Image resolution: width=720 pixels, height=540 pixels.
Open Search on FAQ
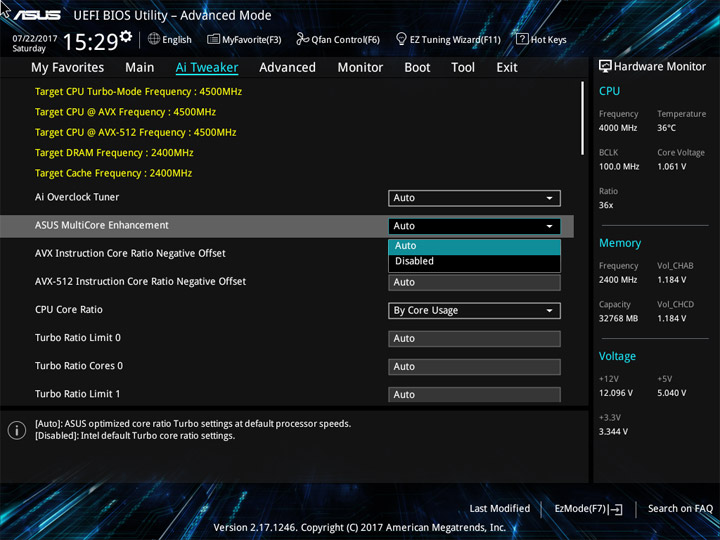pos(680,508)
